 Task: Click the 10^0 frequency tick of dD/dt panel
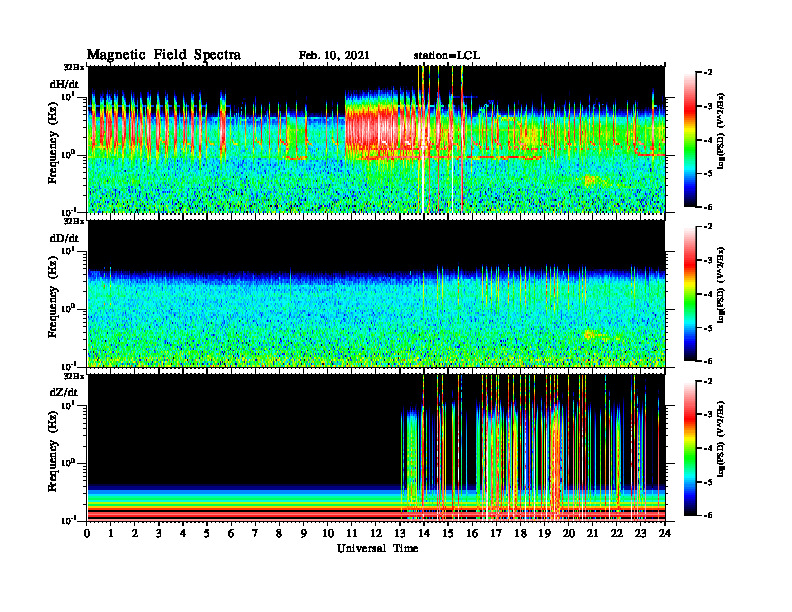tap(68, 309)
